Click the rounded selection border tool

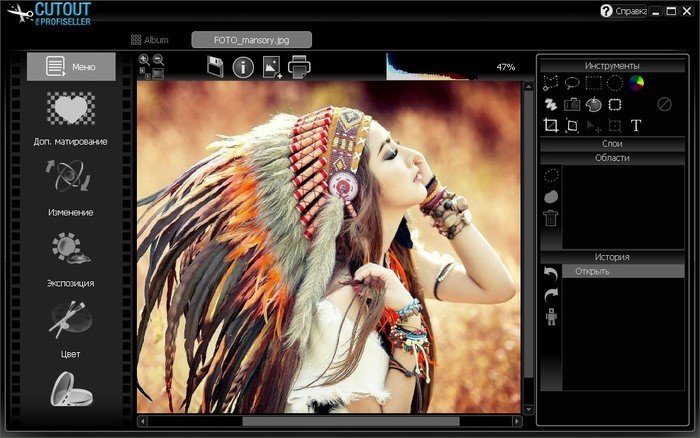click(615, 104)
